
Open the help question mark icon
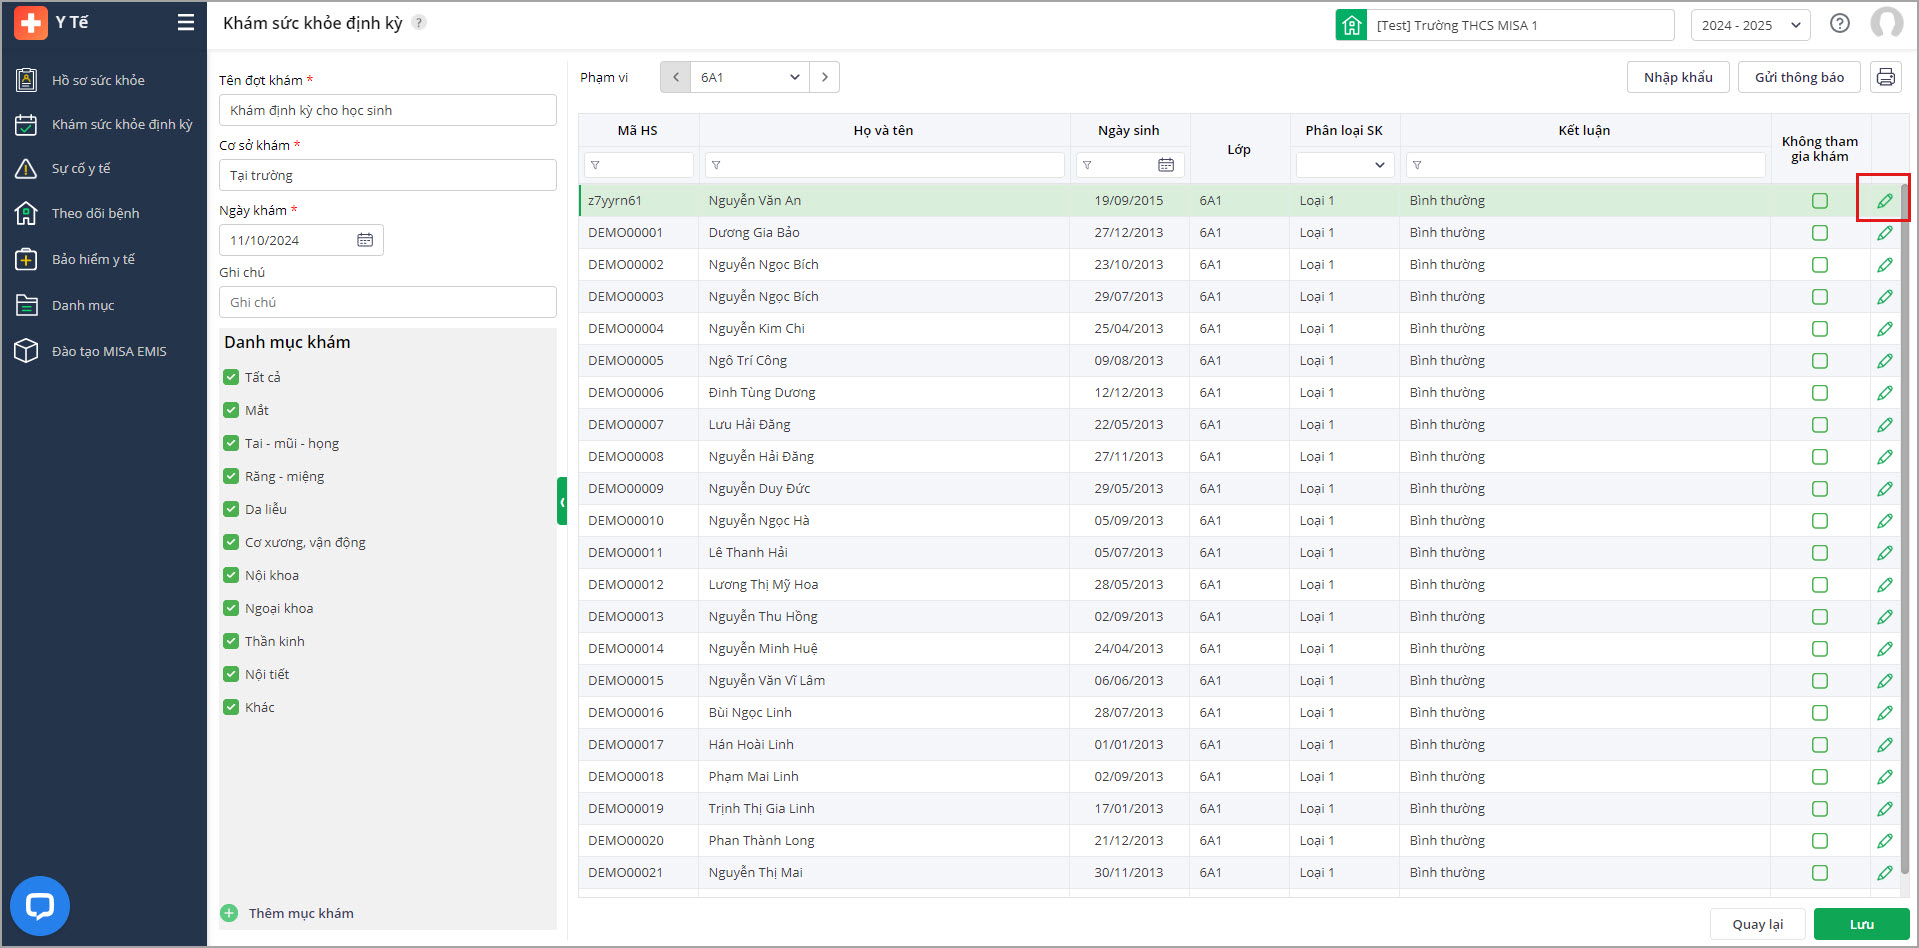[1839, 24]
